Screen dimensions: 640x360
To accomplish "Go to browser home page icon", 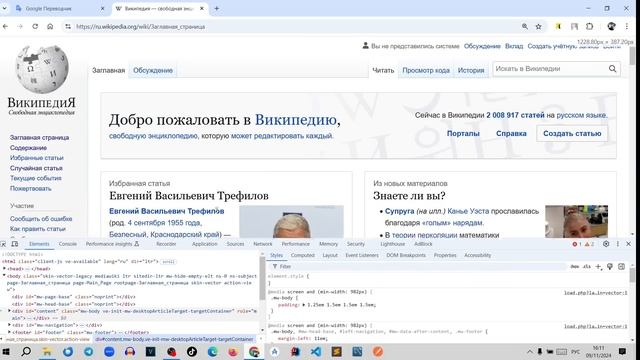I will pyautogui.click(x=50, y=27).
